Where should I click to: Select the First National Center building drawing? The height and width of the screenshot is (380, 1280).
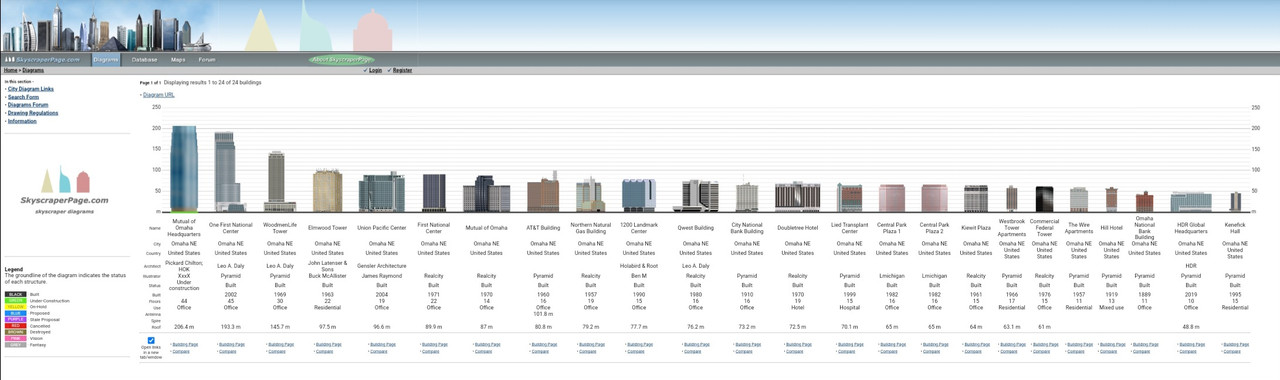point(434,193)
